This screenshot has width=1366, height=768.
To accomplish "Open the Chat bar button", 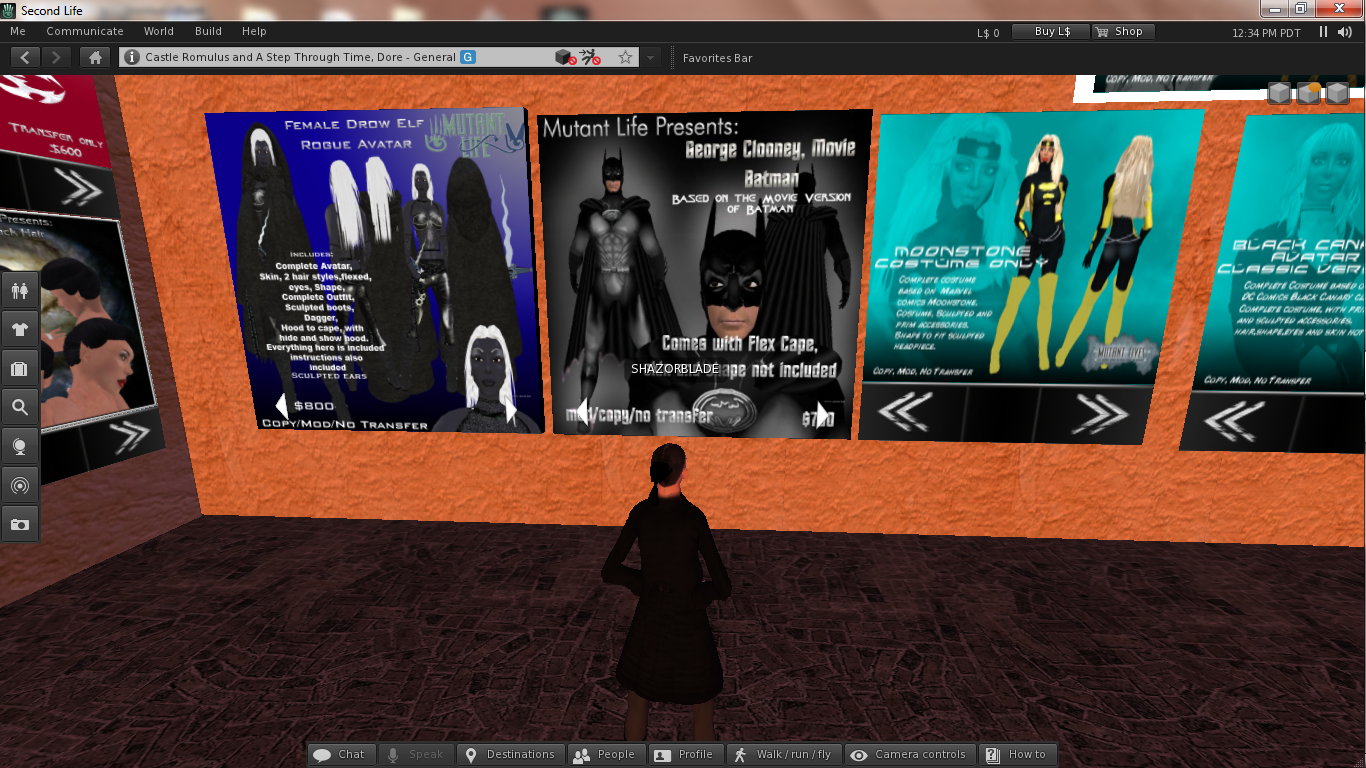I will point(341,754).
